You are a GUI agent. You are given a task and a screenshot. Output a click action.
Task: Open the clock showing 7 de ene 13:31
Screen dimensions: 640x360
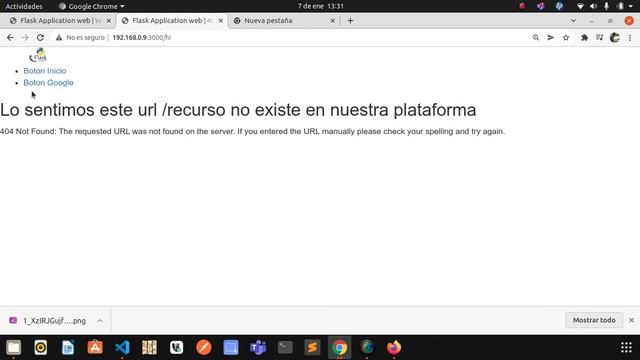point(320,6)
